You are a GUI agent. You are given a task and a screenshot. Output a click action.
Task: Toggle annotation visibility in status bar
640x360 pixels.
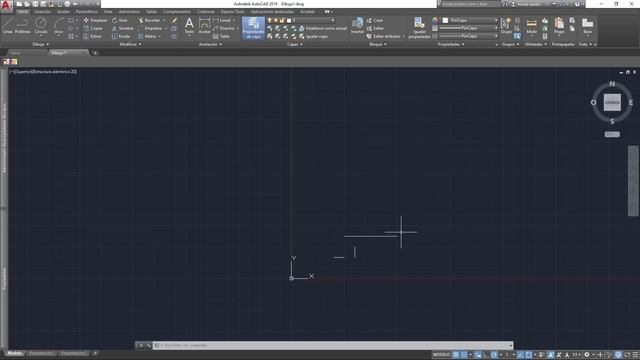click(x=551, y=355)
